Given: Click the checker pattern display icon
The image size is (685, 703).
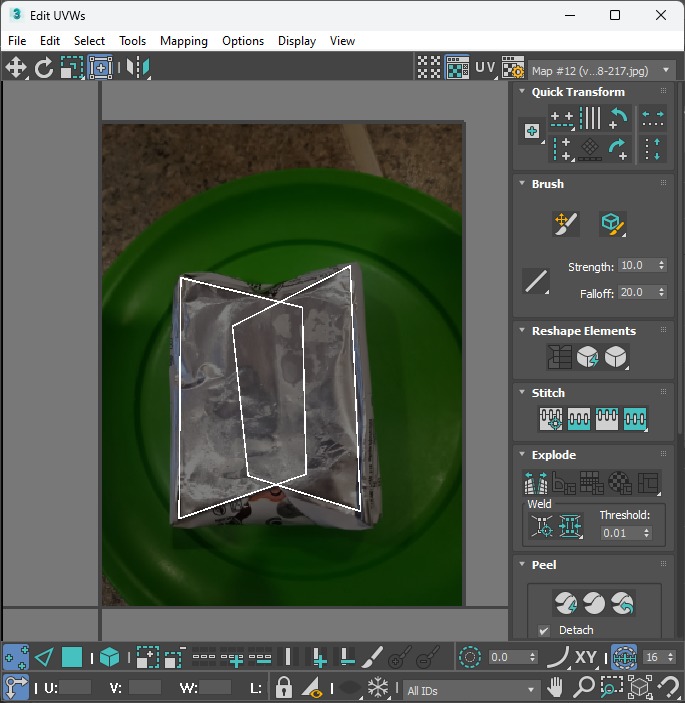Looking at the screenshot, I should pos(429,67).
